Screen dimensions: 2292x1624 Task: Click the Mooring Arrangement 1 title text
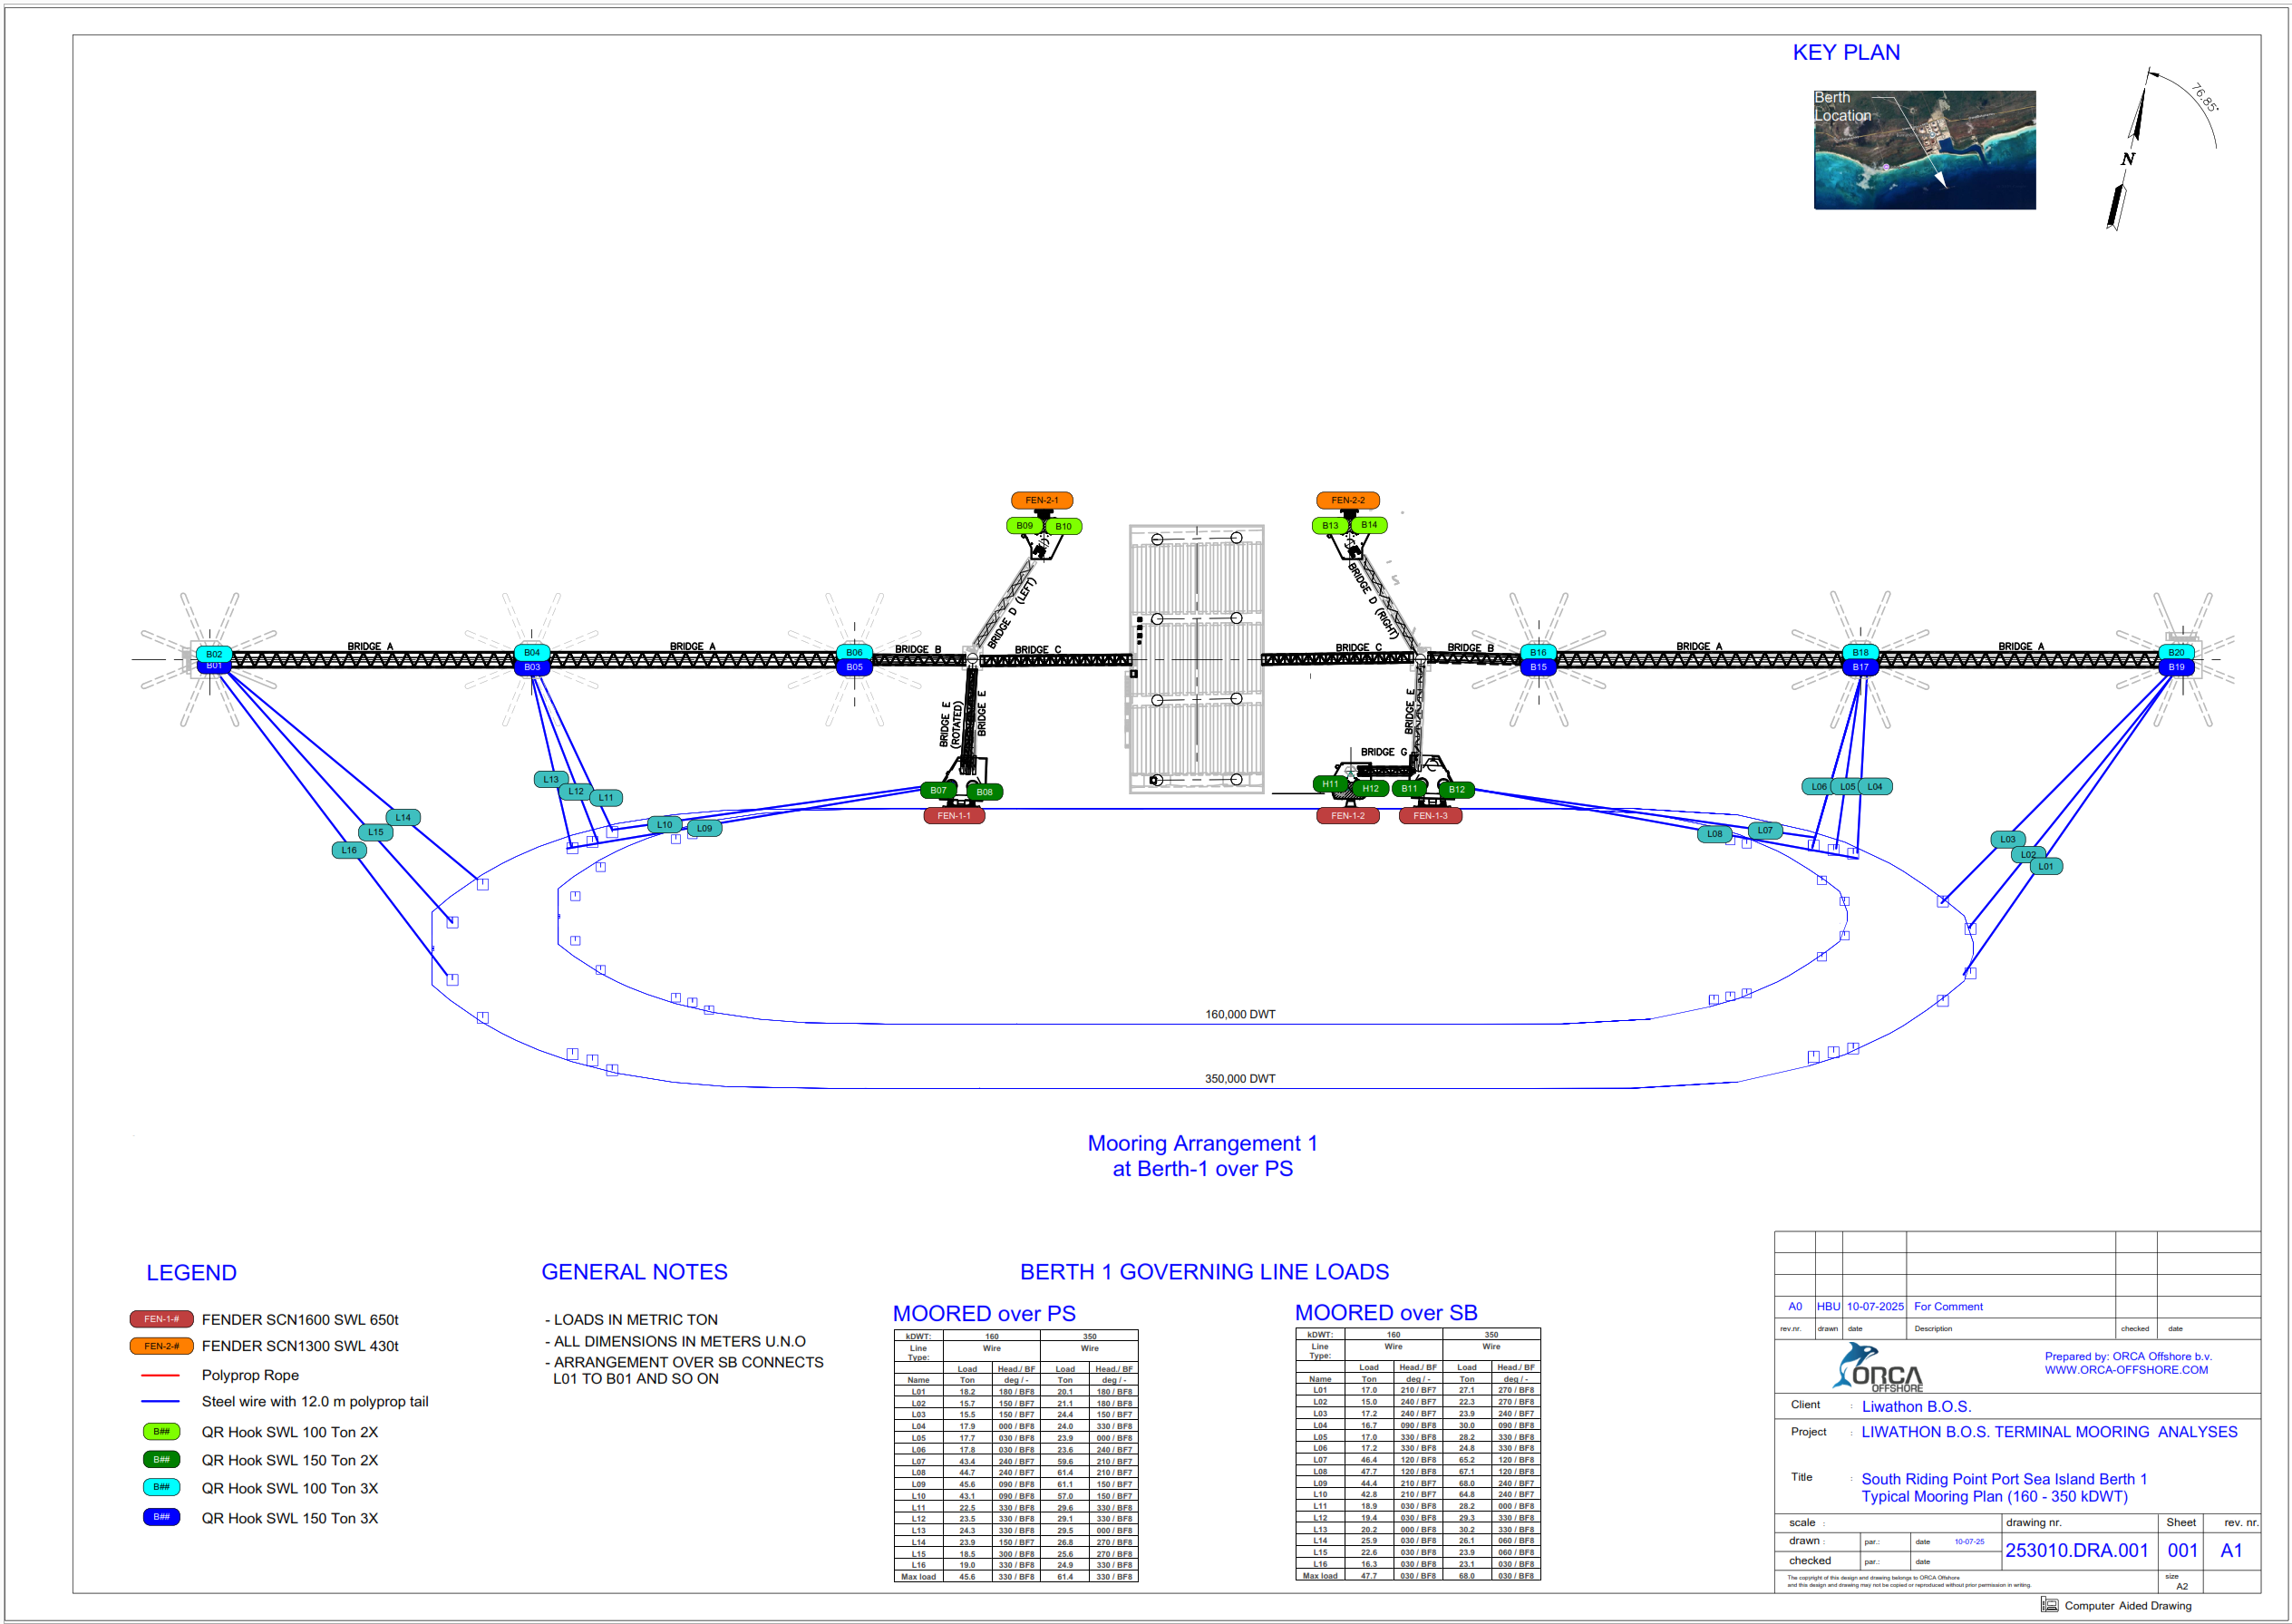(x=1202, y=1143)
